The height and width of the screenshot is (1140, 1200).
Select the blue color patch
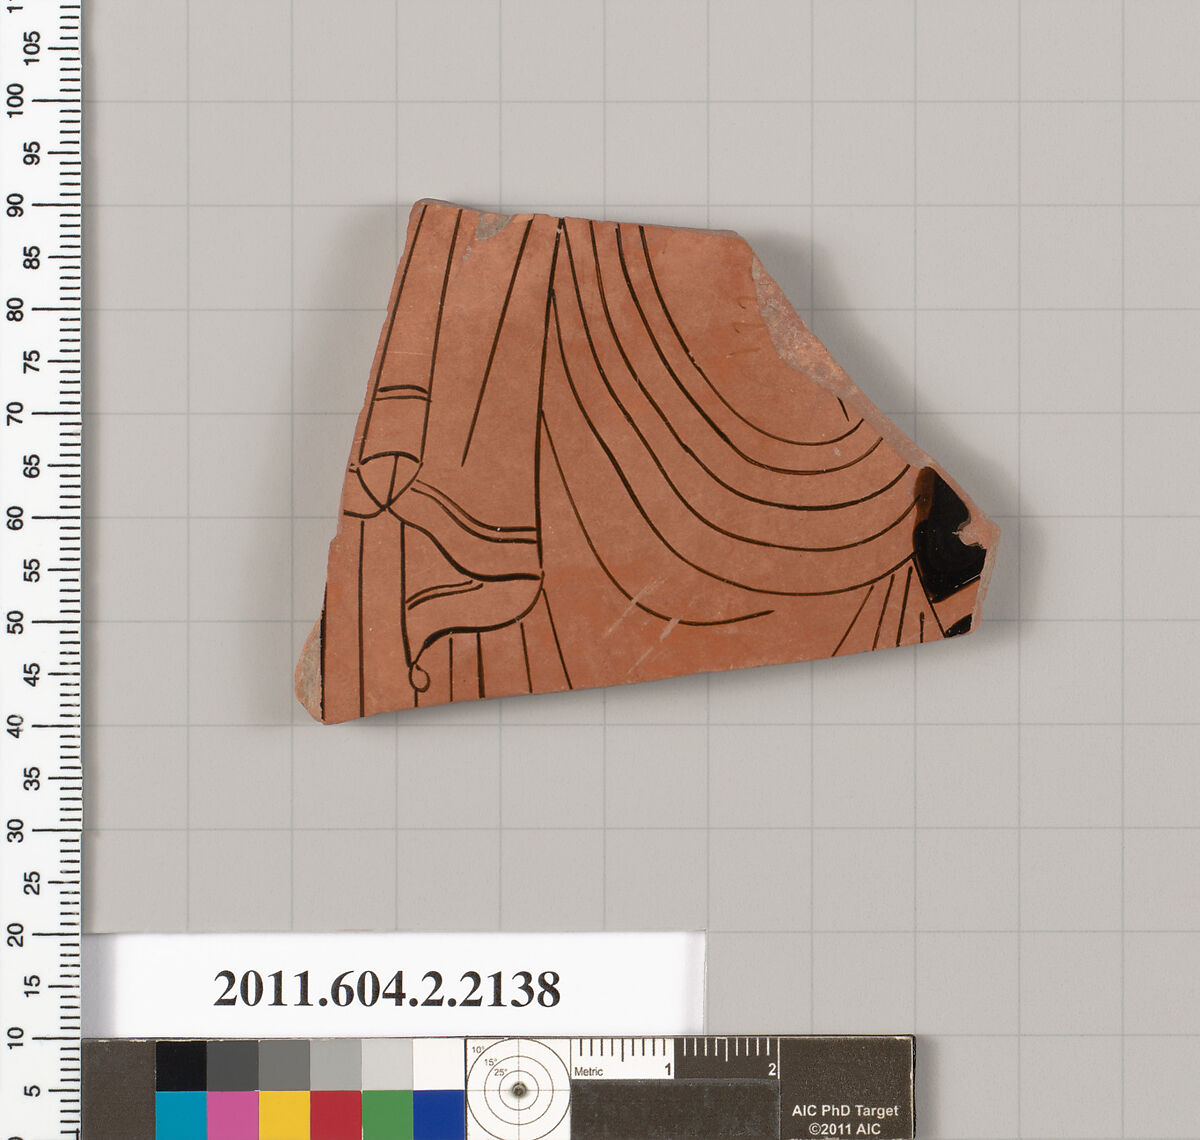pyautogui.click(x=438, y=1114)
